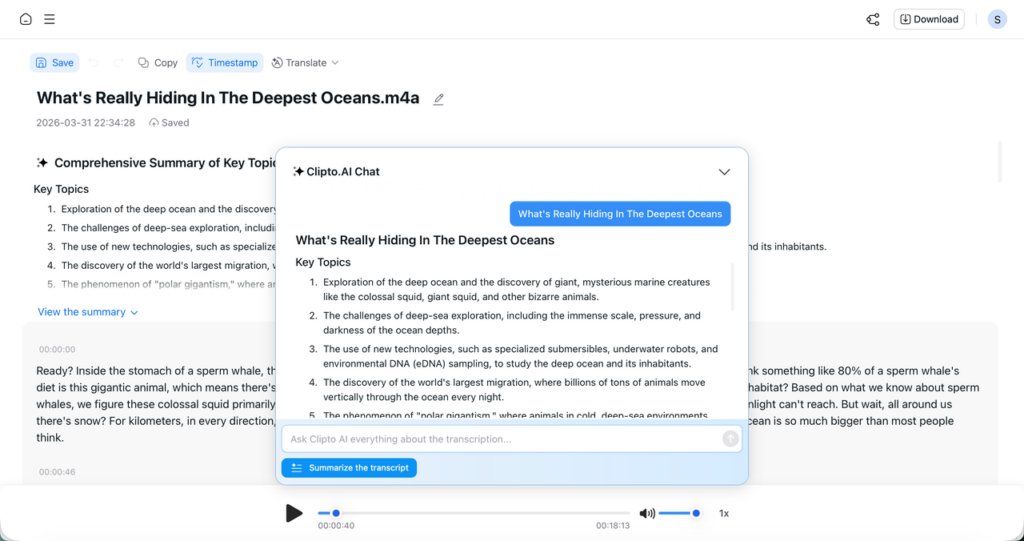Click the Download button
This screenshot has width=1024, height=541.
coord(929,19)
